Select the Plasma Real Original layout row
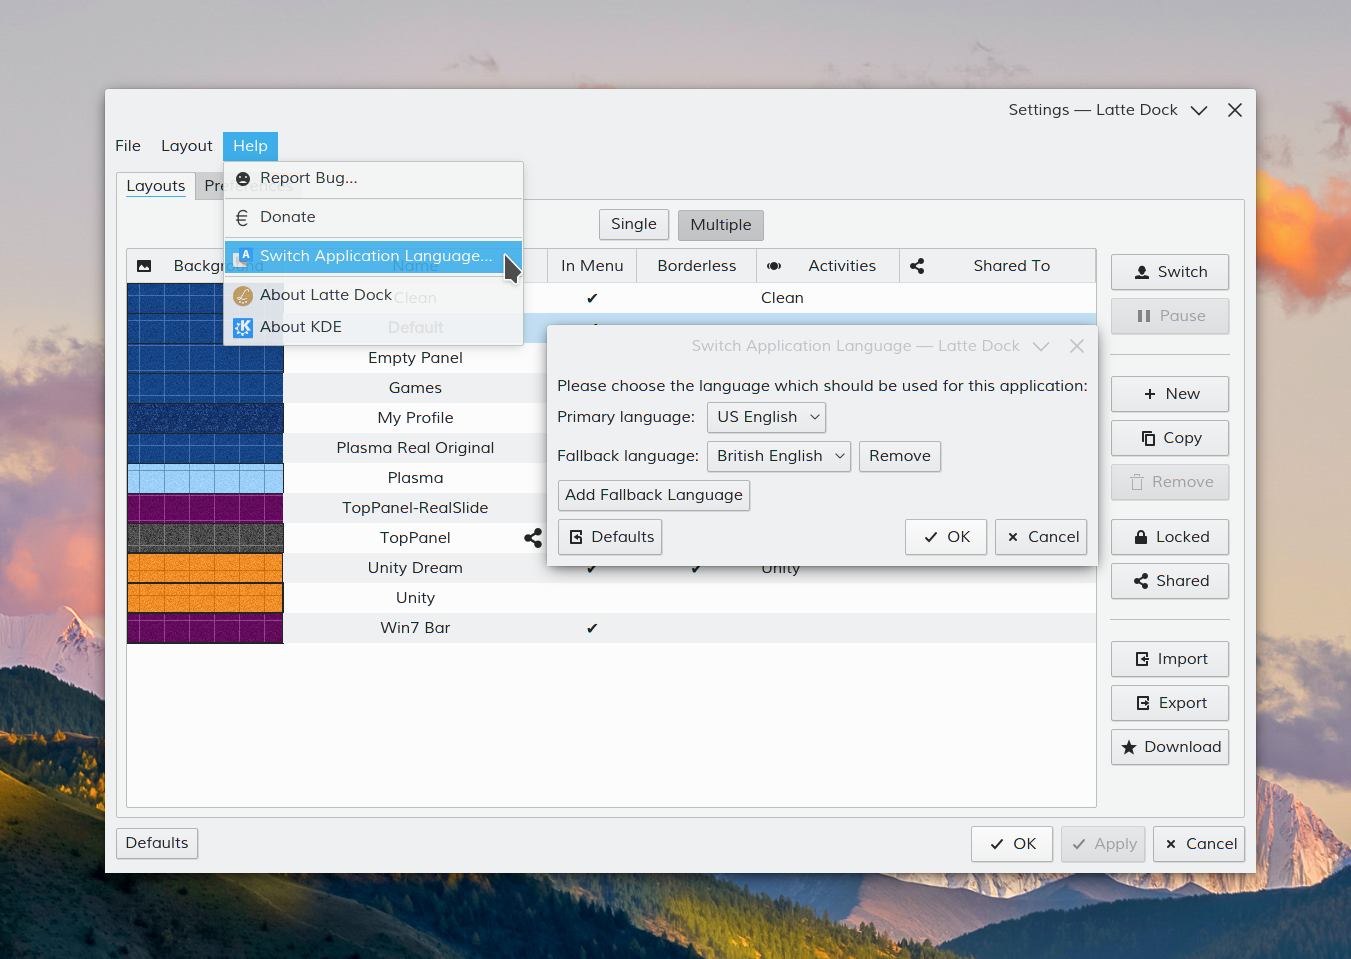1351x959 pixels. (415, 448)
